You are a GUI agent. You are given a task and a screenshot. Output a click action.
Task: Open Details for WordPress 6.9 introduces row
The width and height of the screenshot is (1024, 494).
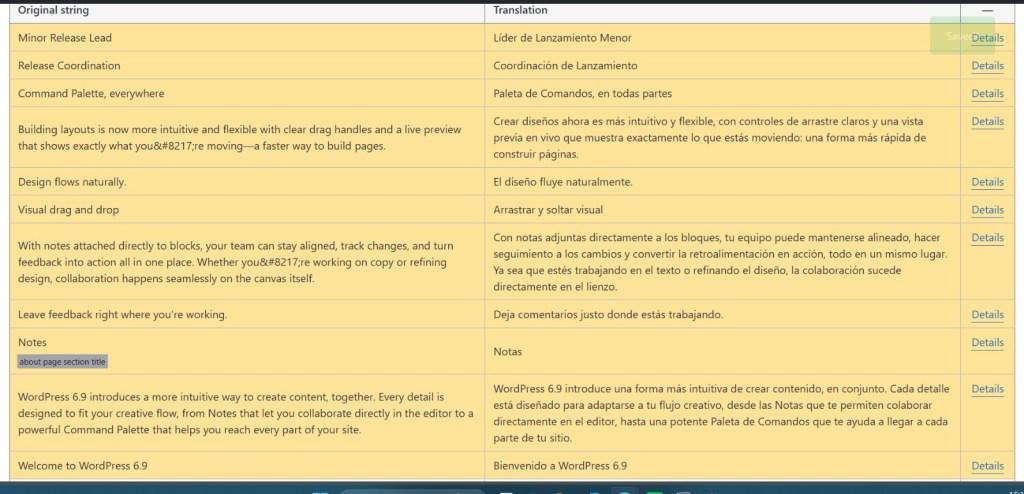coord(987,389)
